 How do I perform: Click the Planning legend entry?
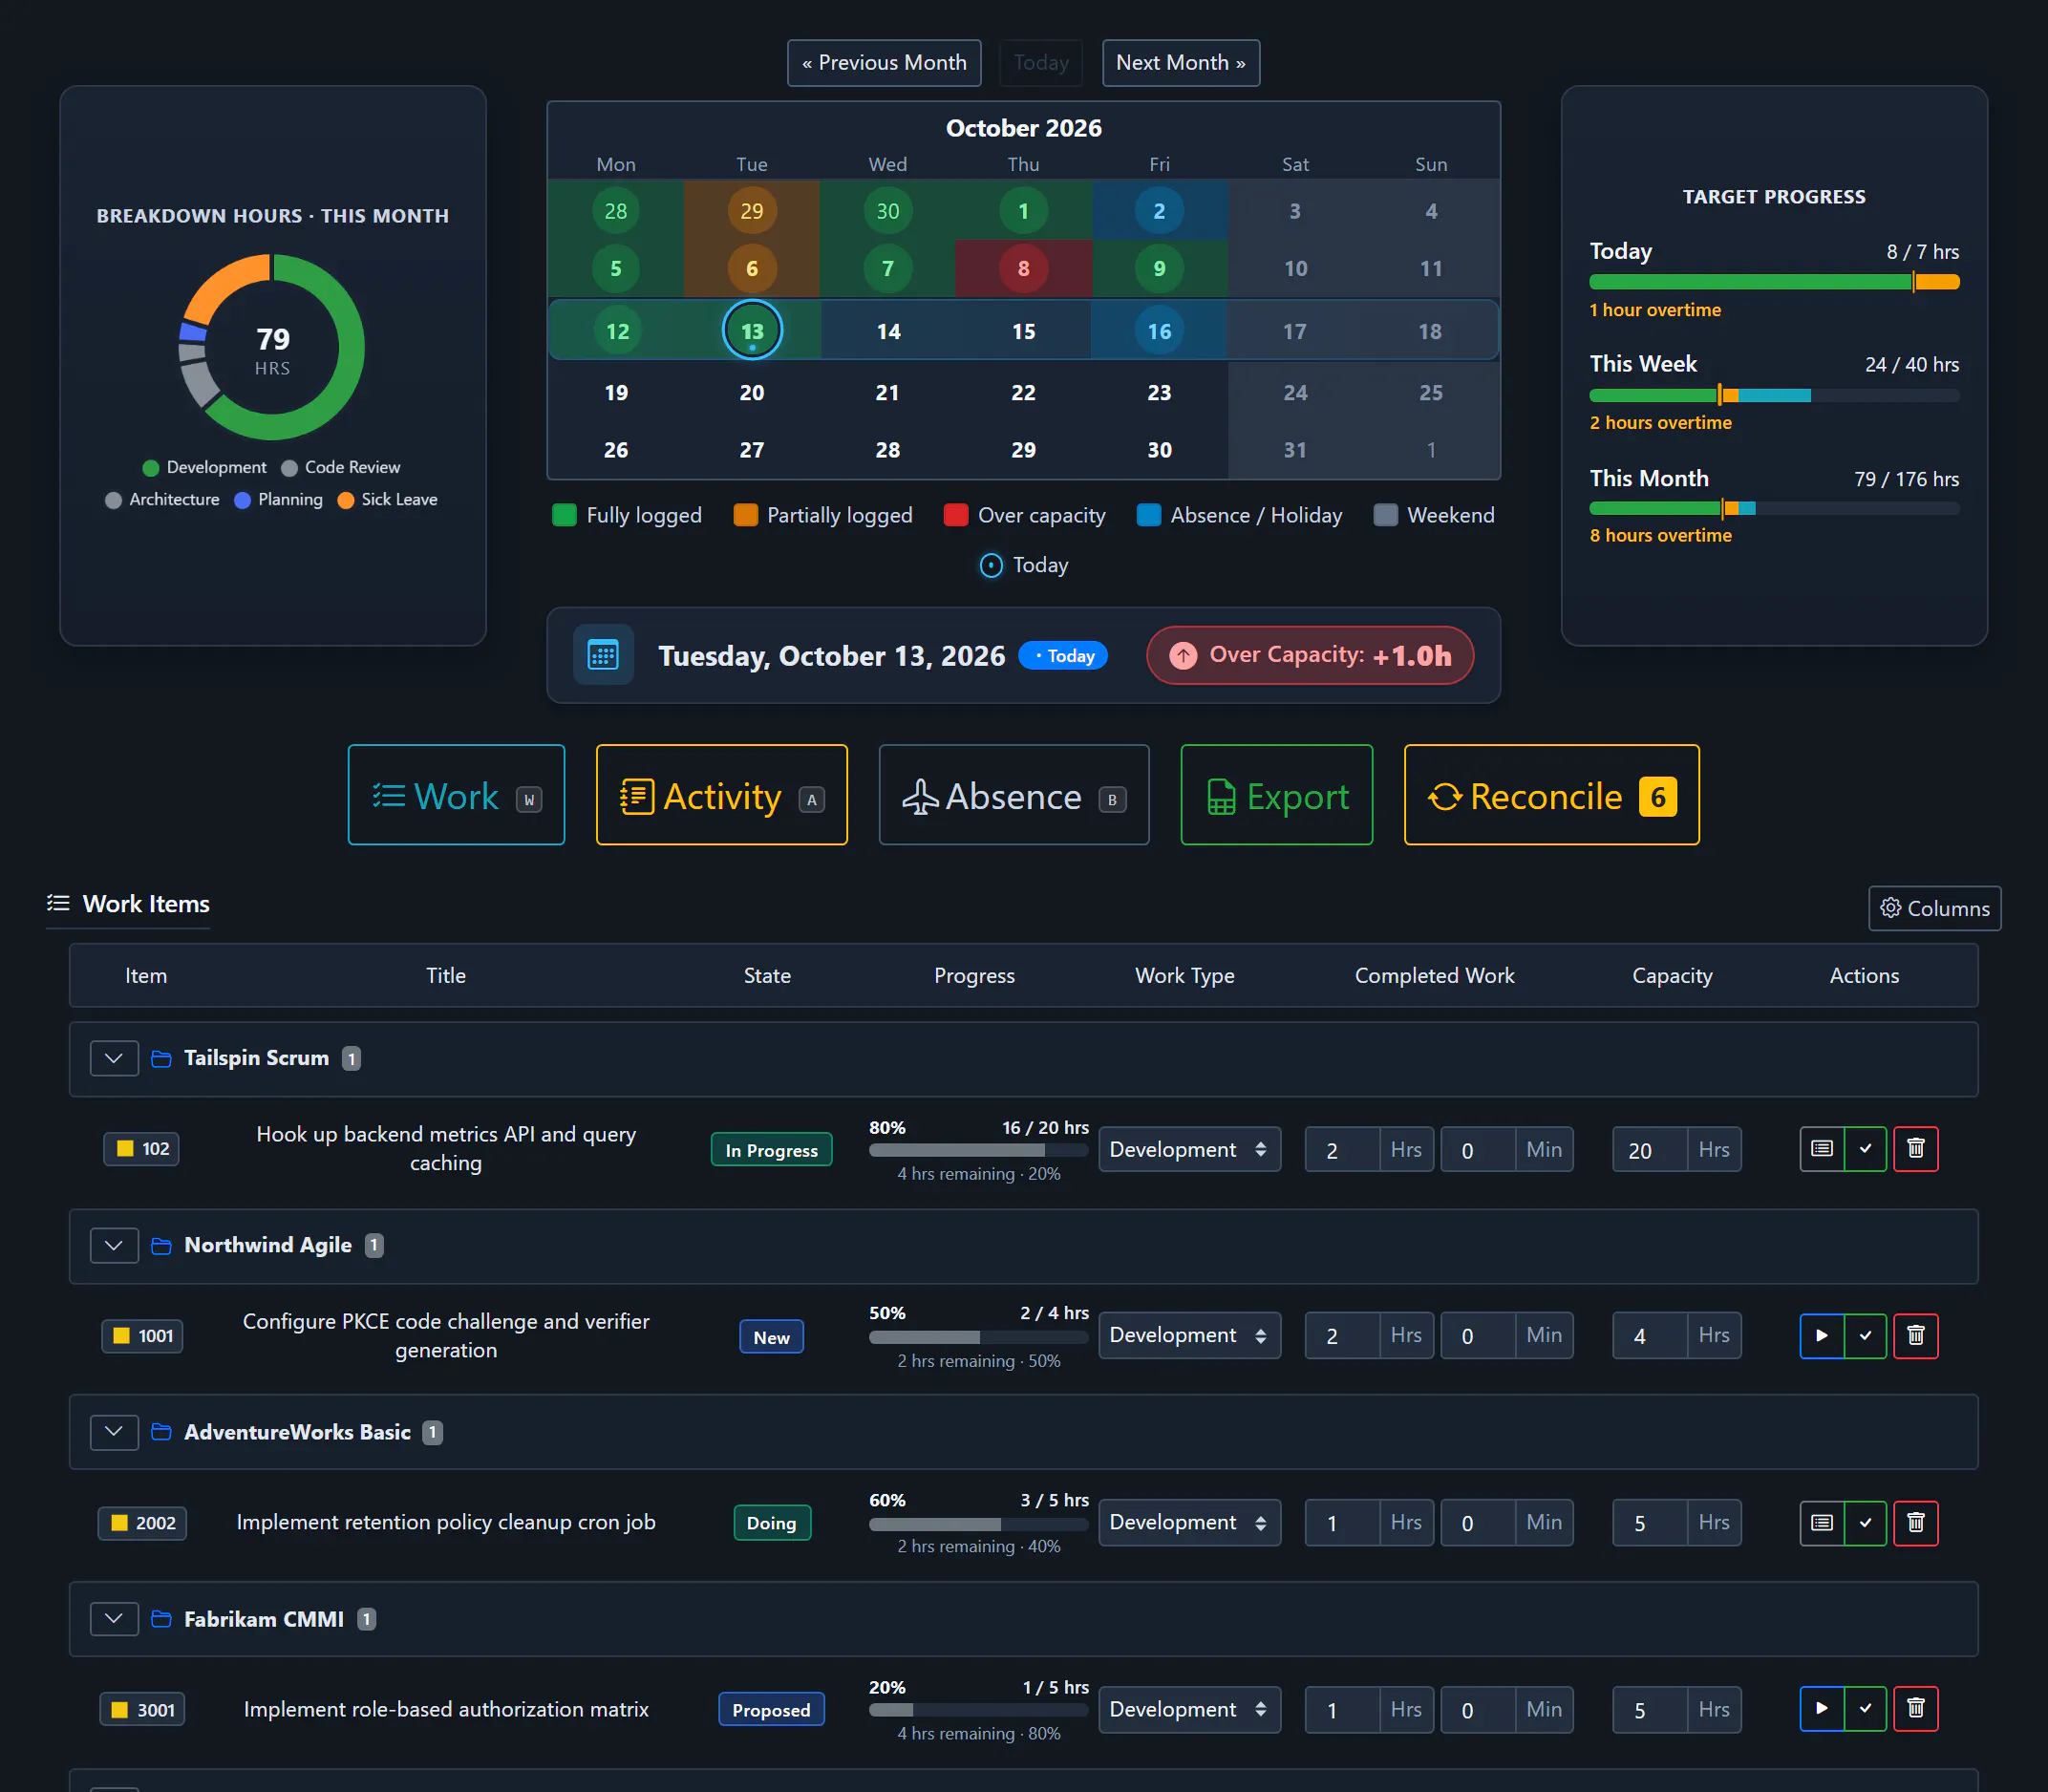point(279,500)
